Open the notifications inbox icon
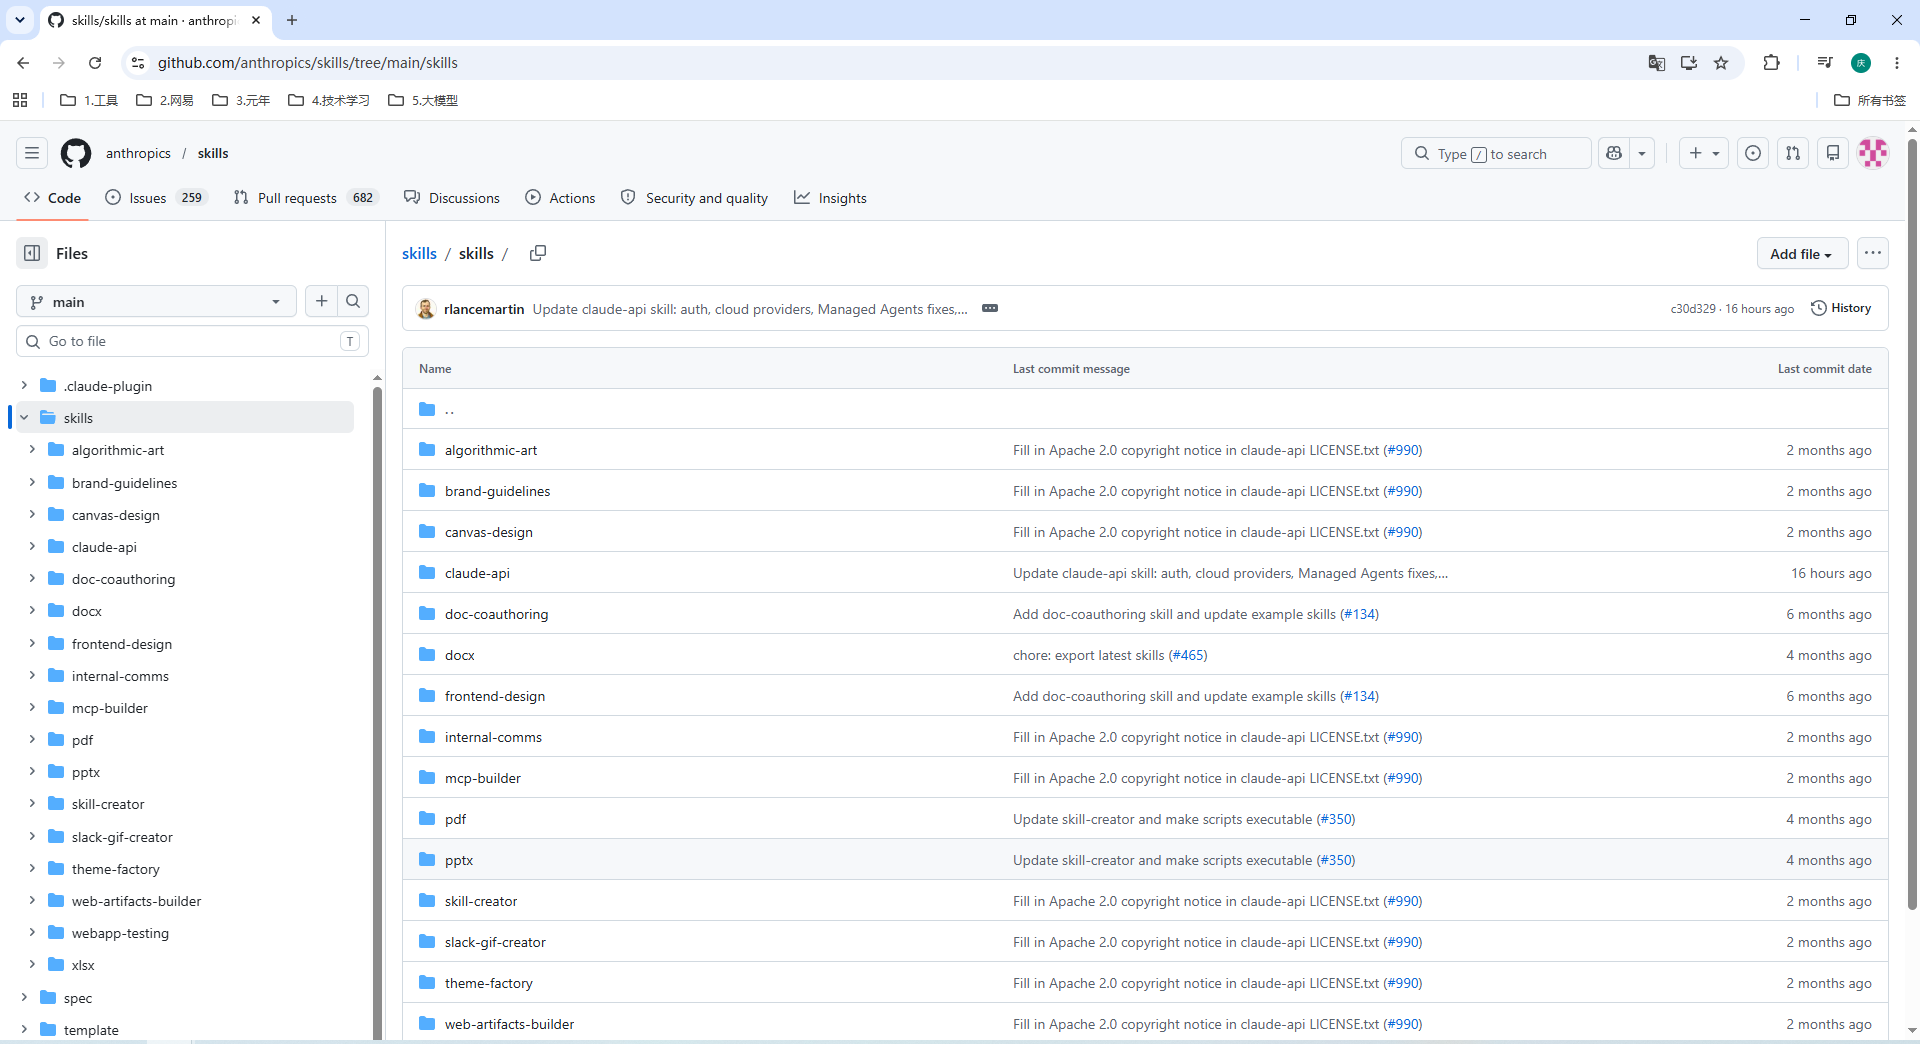1920x1044 pixels. tap(1833, 153)
